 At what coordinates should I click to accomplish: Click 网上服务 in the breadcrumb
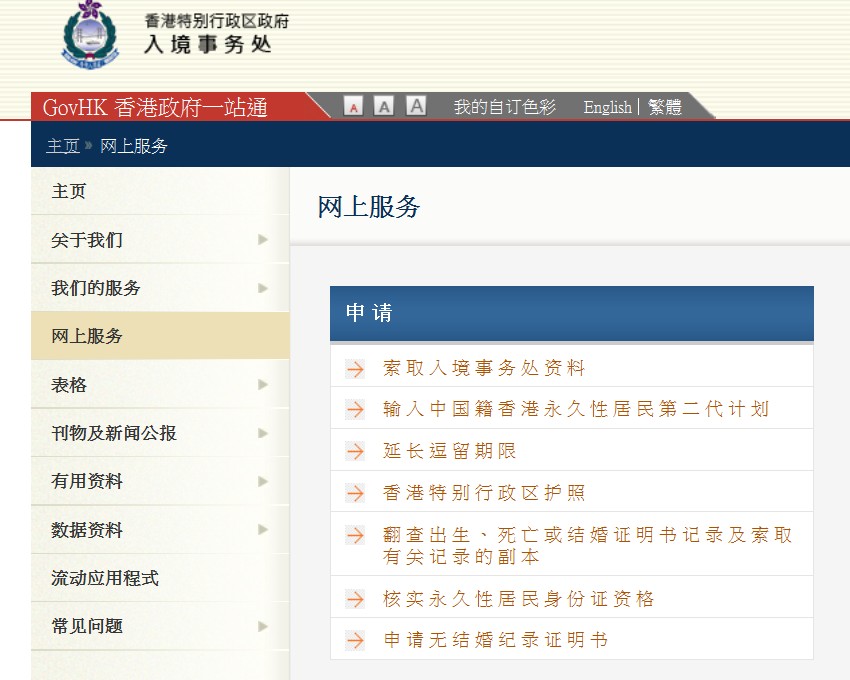pos(134,146)
